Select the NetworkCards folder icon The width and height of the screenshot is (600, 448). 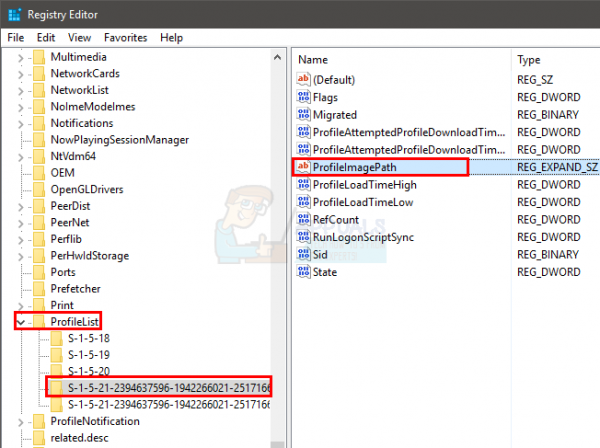point(39,73)
